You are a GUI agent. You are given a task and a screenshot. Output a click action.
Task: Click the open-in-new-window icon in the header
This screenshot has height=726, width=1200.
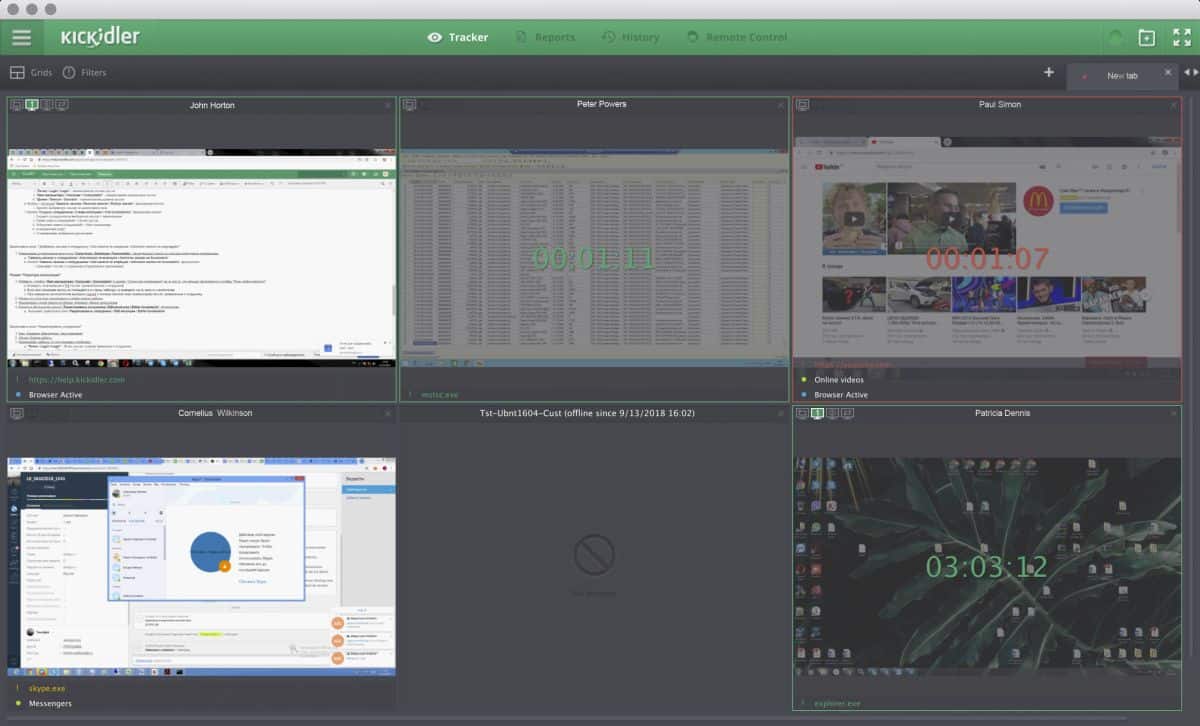(1146, 37)
